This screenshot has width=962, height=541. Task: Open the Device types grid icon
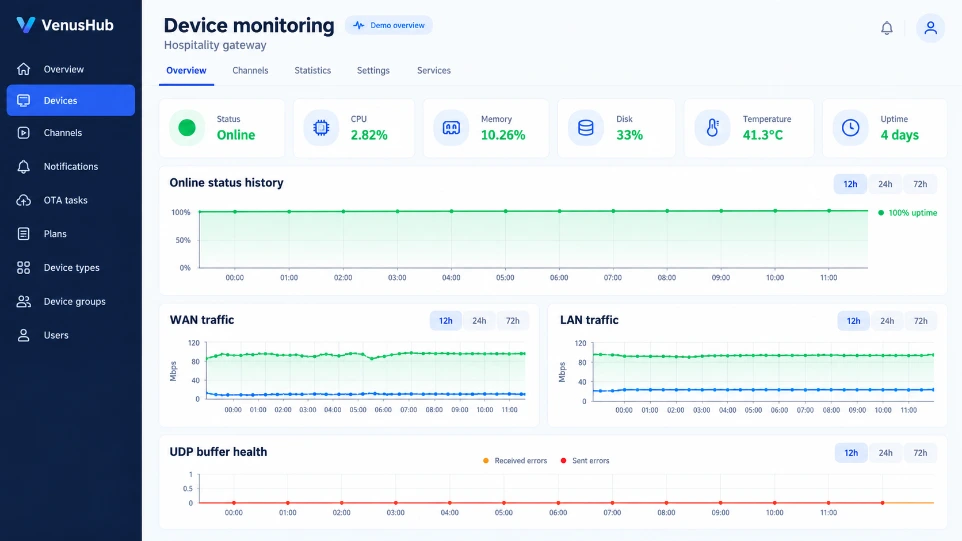tap(23, 267)
